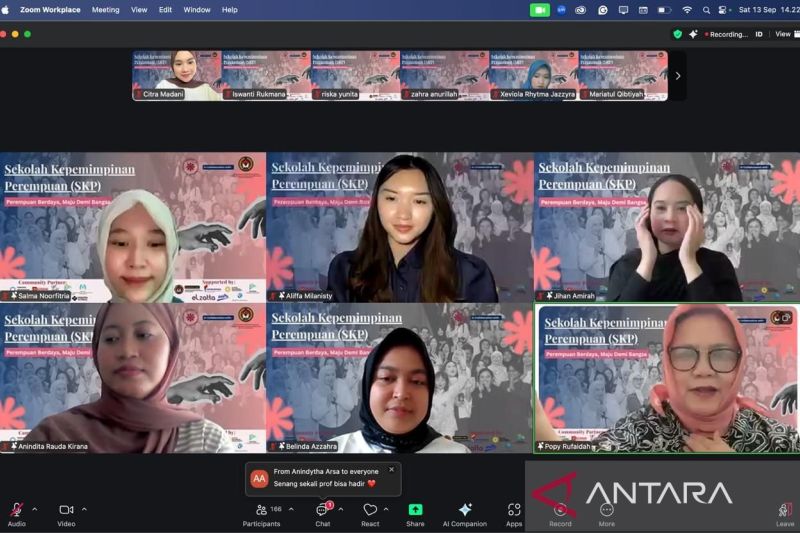Open AI Companion from the toolbar
The height and width of the screenshot is (533, 800).
tap(464, 510)
